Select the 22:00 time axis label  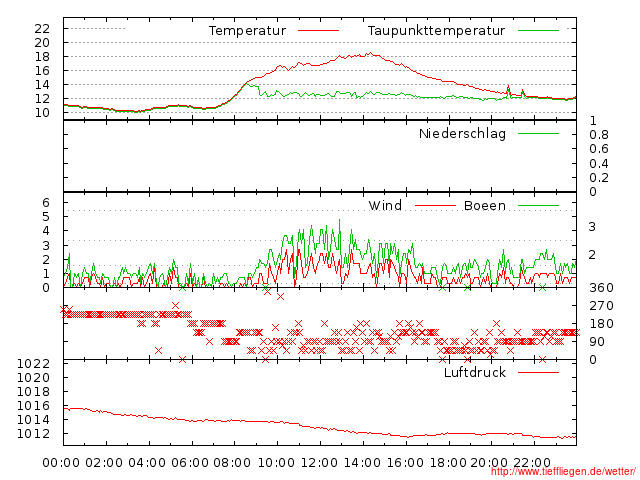point(532,463)
